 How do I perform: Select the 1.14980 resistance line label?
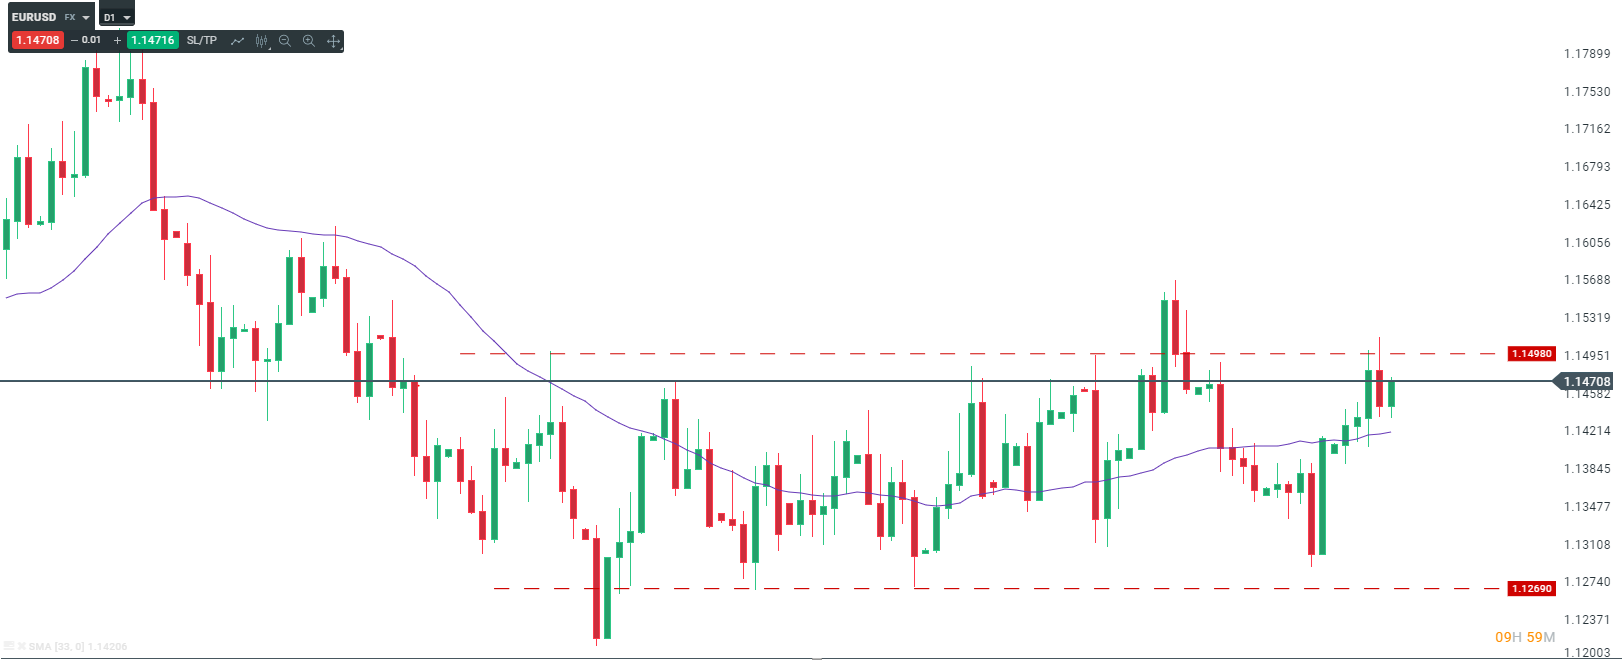[x=1531, y=354]
